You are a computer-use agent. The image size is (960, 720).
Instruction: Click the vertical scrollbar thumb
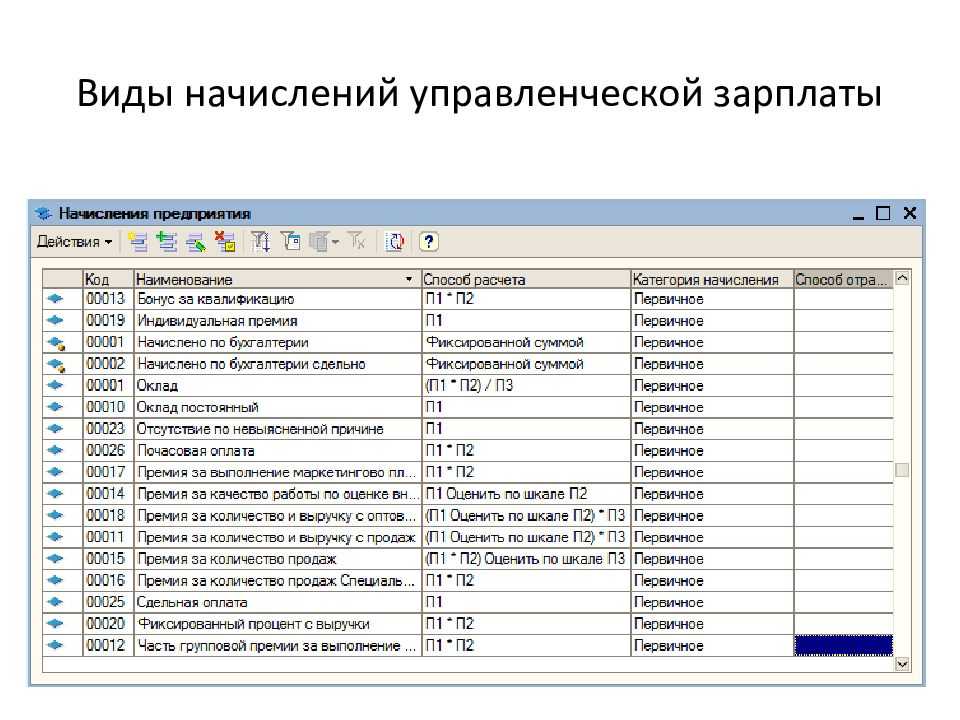click(x=902, y=470)
